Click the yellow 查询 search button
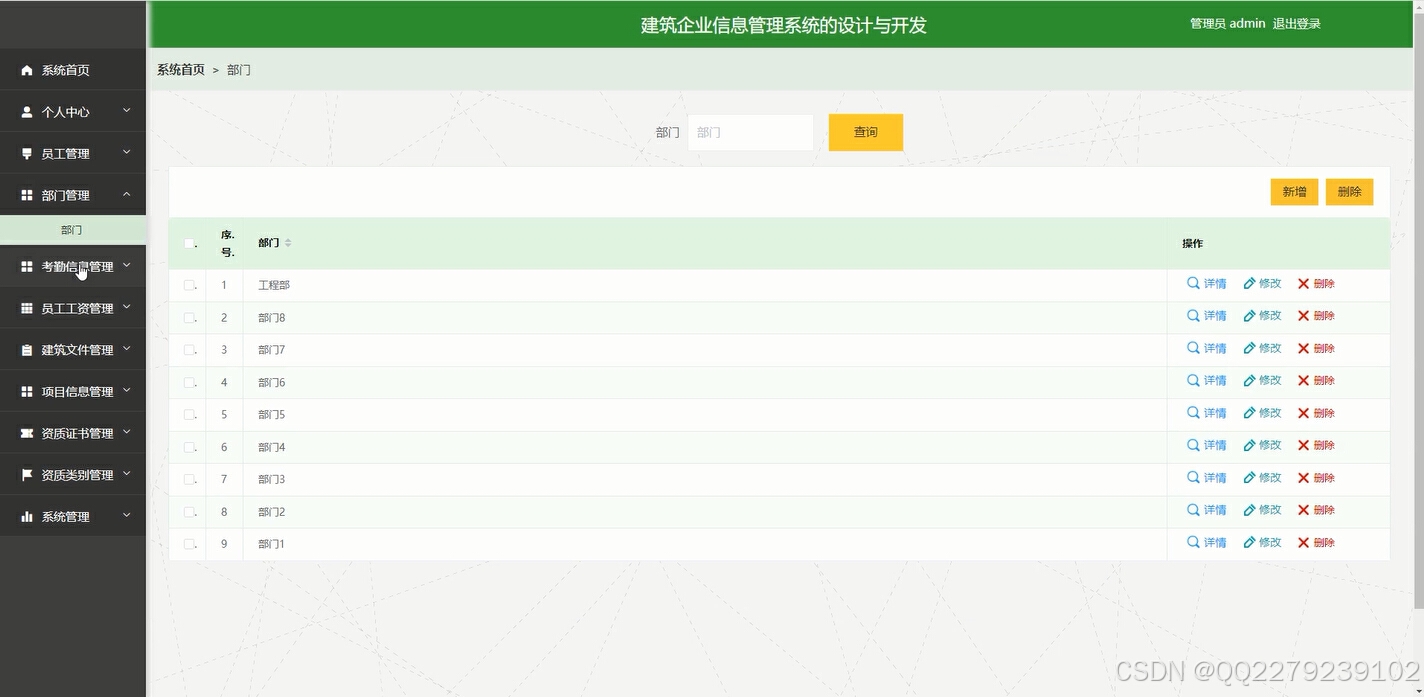 [x=864, y=131]
